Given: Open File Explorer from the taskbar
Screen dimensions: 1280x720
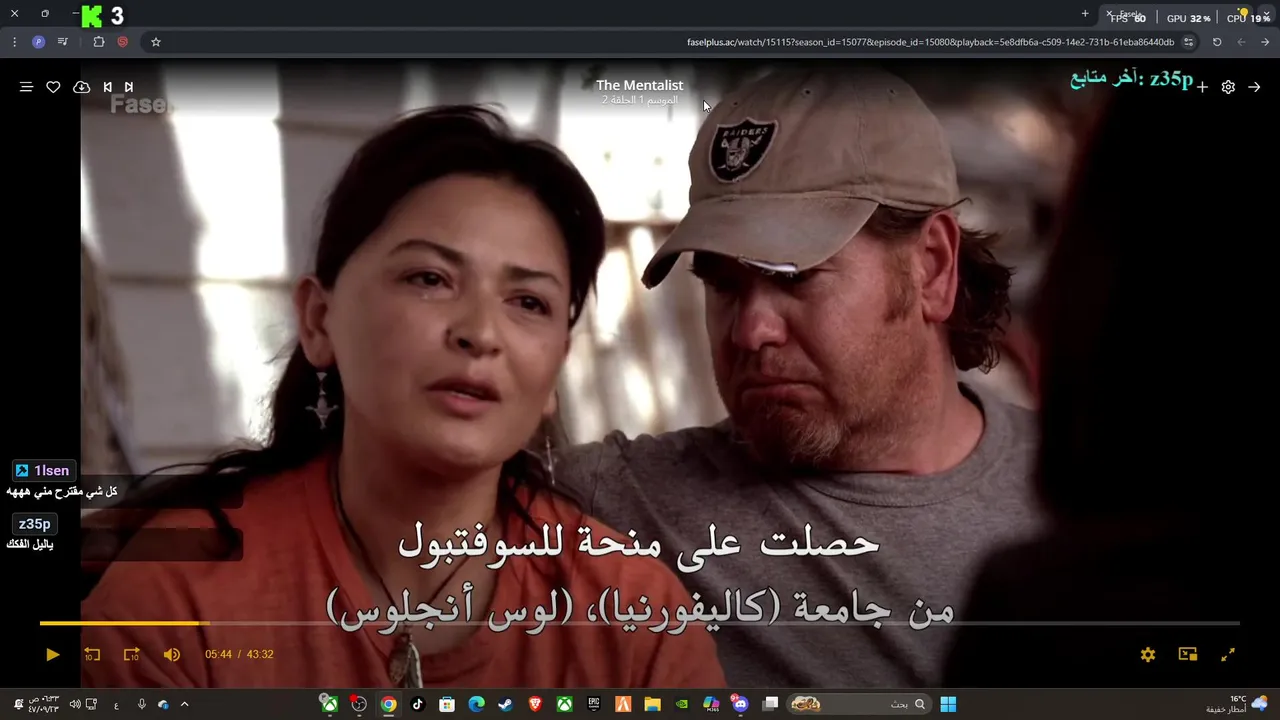Looking at the screenshot, I should 652,704.
